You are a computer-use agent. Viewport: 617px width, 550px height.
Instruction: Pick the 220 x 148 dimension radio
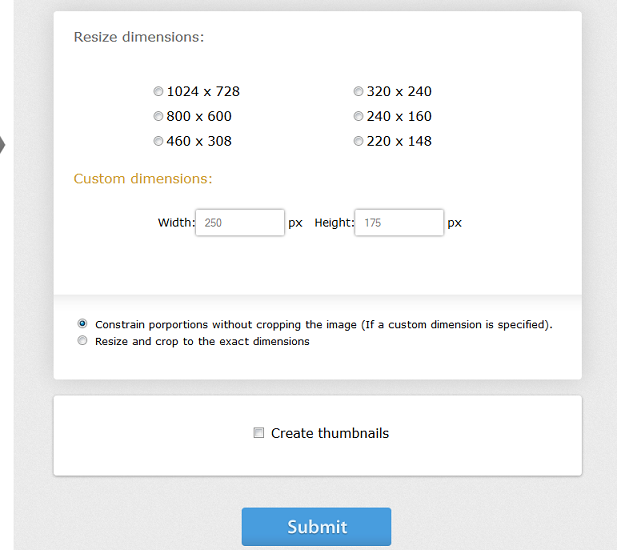pyautogui.click(x=358, y=141)
